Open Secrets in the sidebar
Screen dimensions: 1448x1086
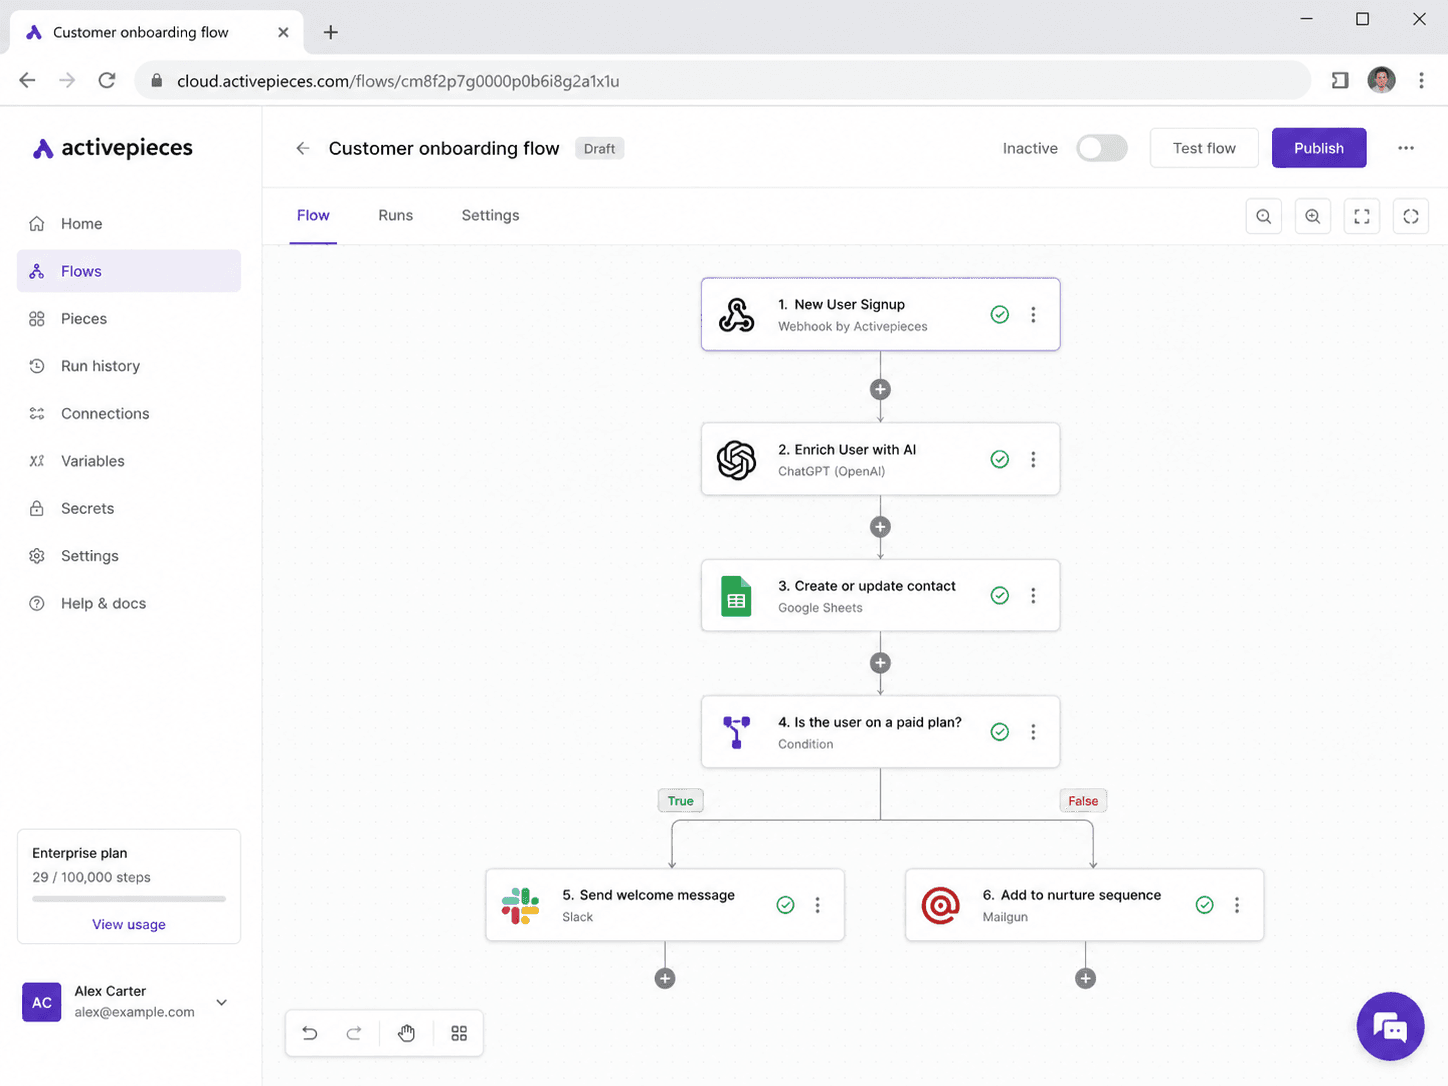[129, 509]
